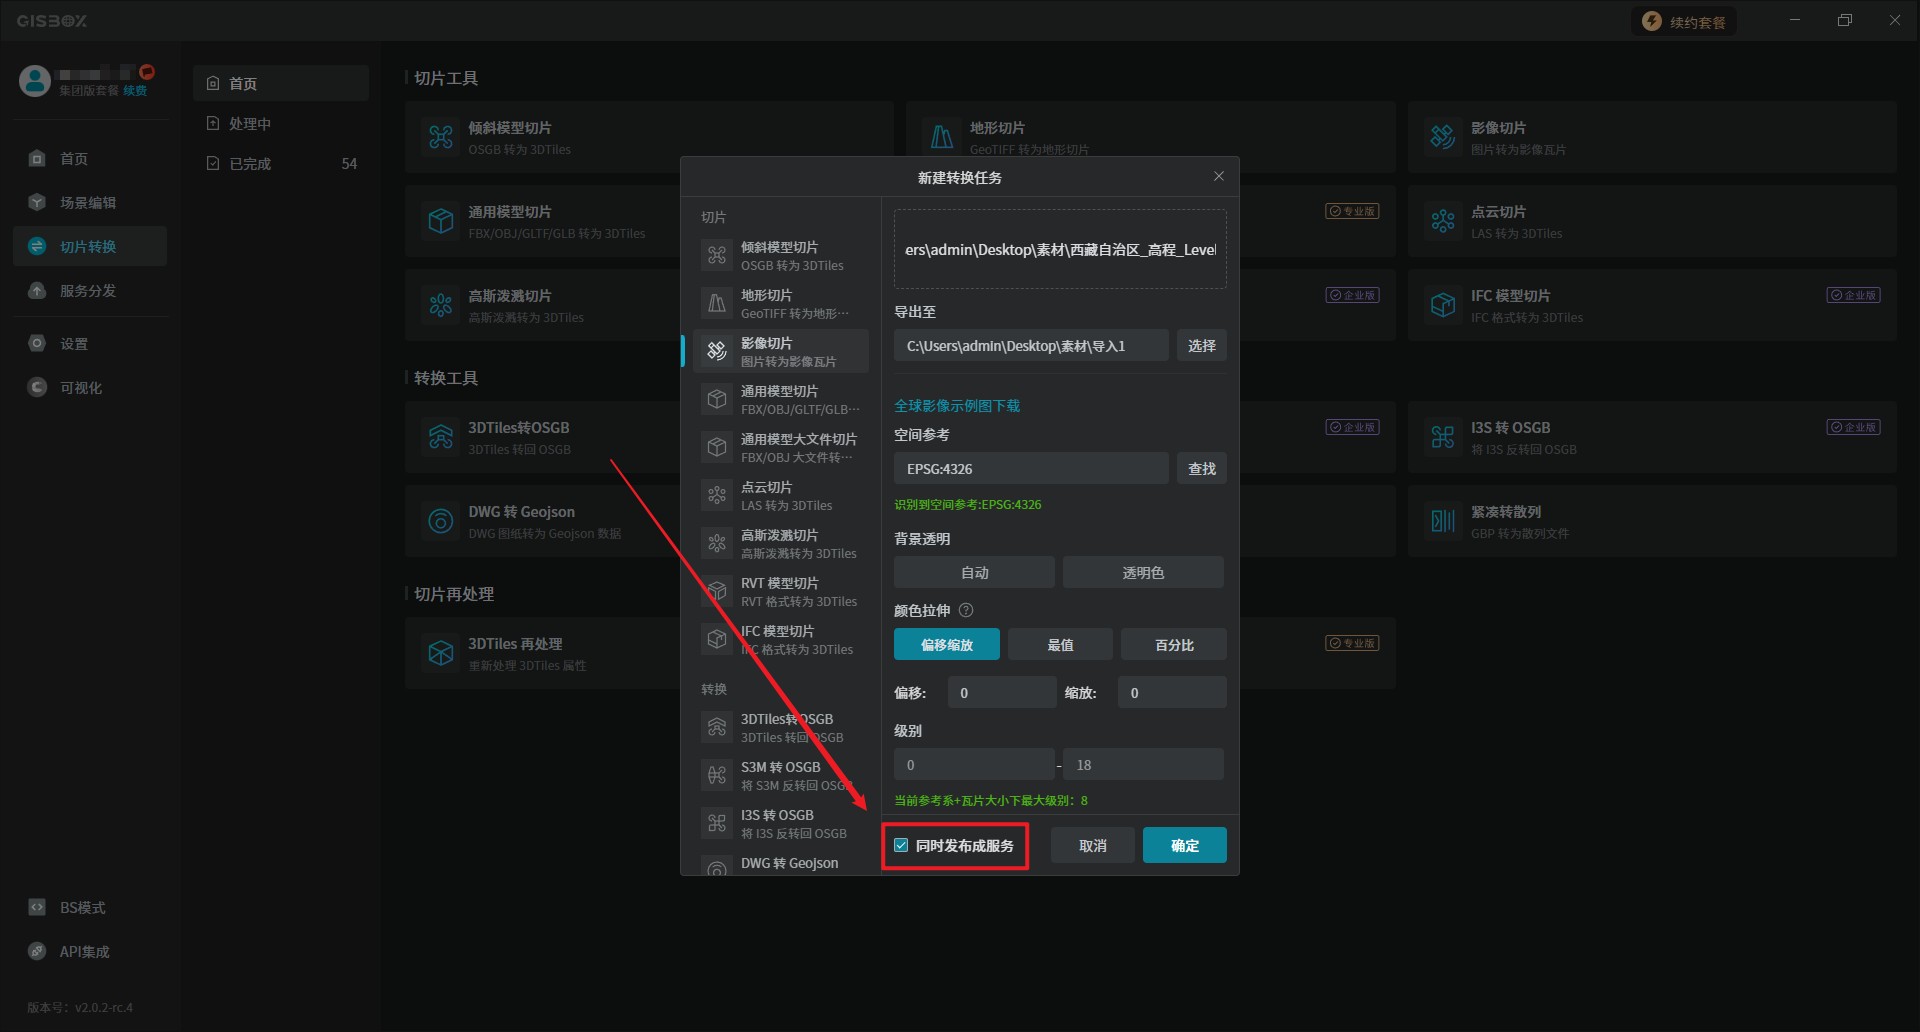
Task: Choose the 百分比 color stretch mode
Action: point(1174,645)
